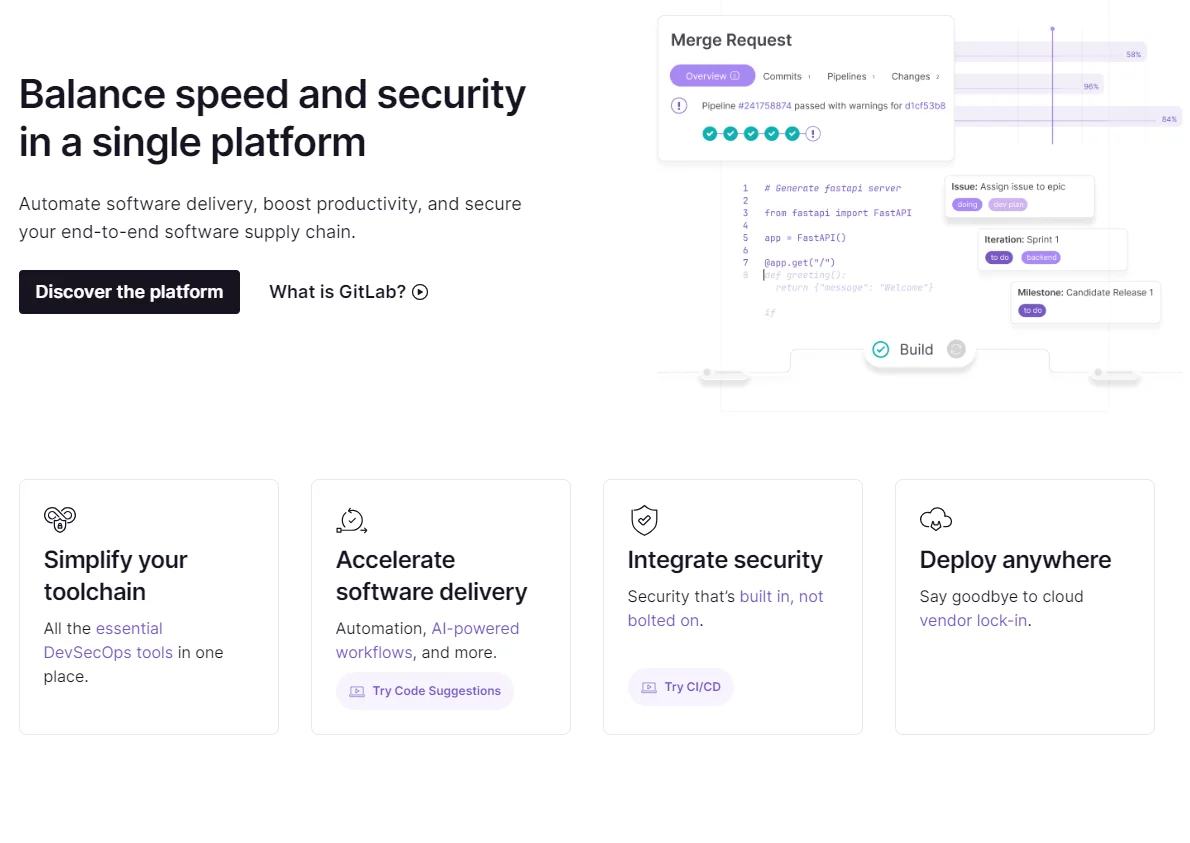1190x843 pixels.
Task: Open the essential DevSecOps tools link
Action: click(x=108, y=640)
